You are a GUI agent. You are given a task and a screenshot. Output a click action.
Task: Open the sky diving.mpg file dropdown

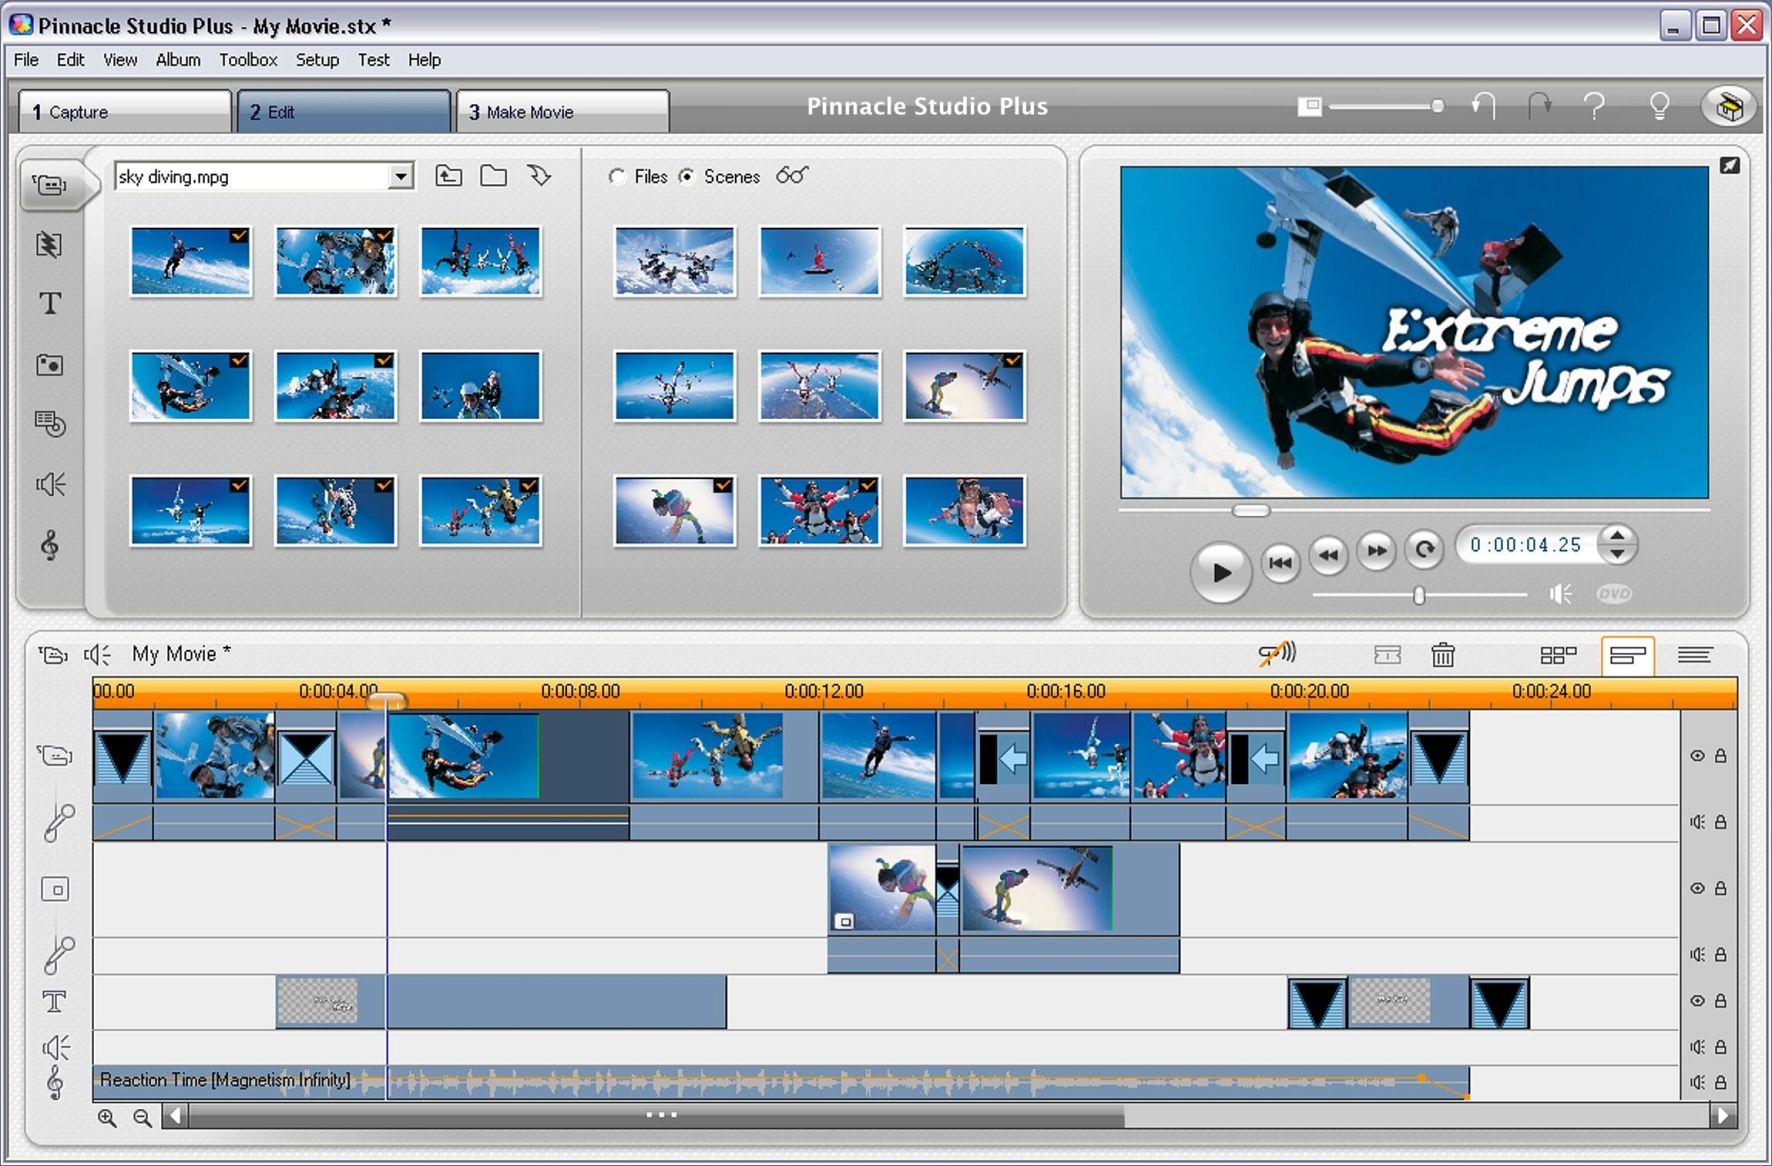point(401,177)
